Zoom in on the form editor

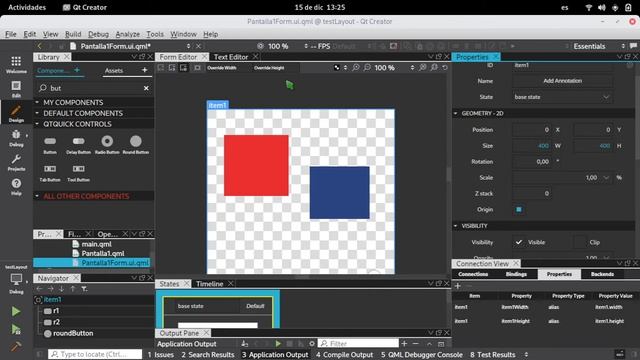point(356,67)
